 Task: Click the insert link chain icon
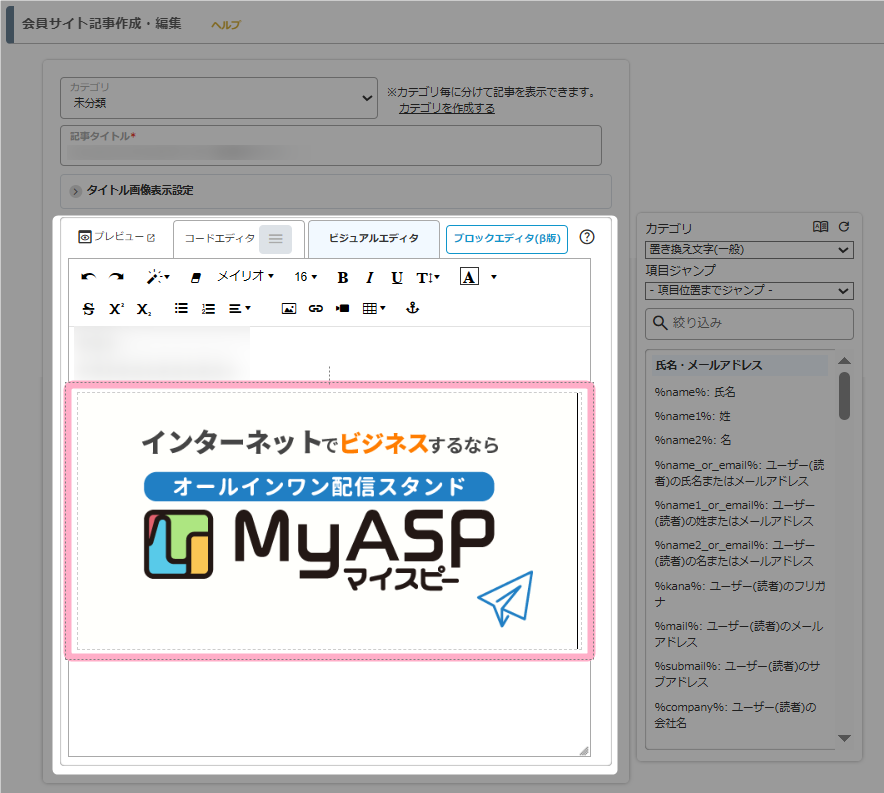(x=315, y=309)
